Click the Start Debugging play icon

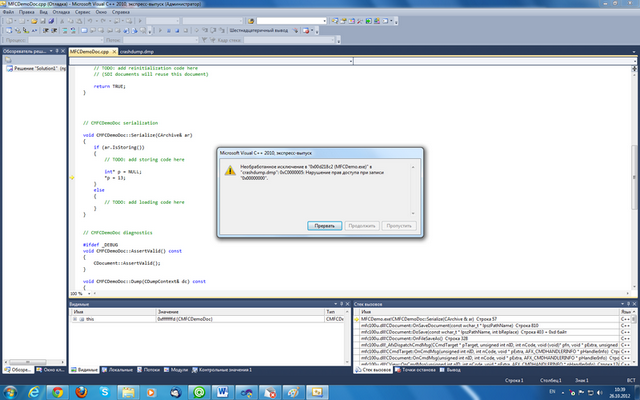140,21
